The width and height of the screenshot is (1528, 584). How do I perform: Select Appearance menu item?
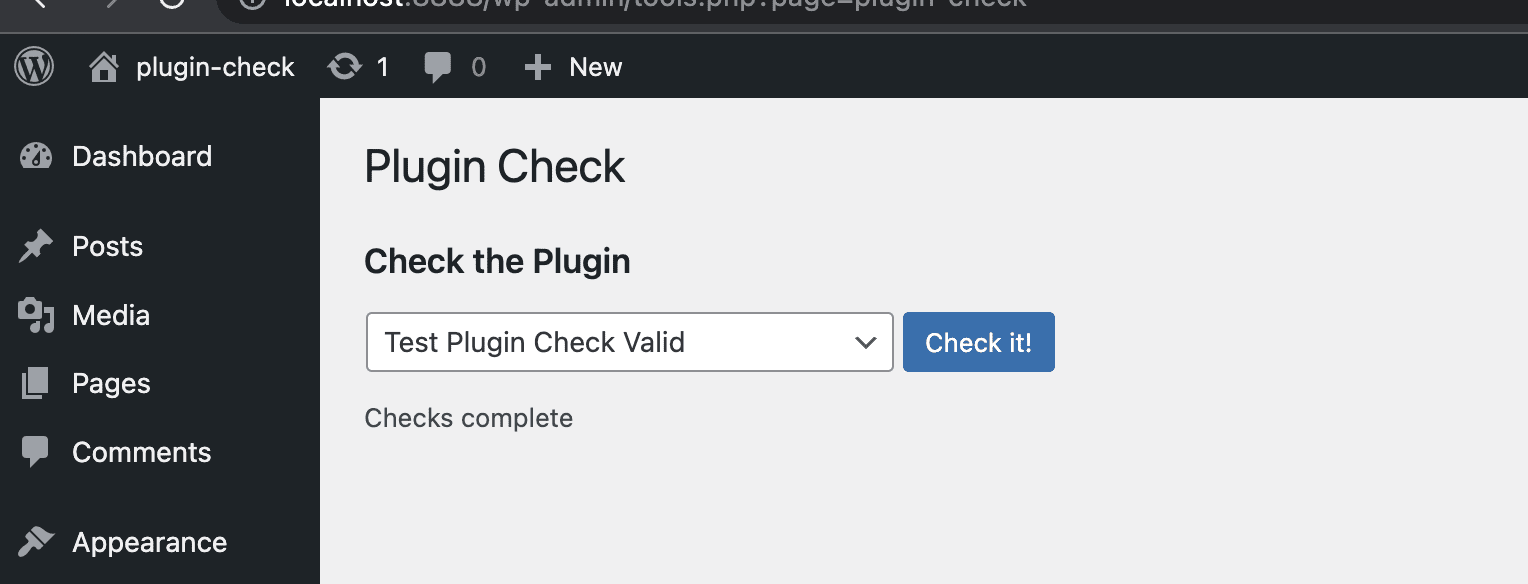tap(149, 542)
